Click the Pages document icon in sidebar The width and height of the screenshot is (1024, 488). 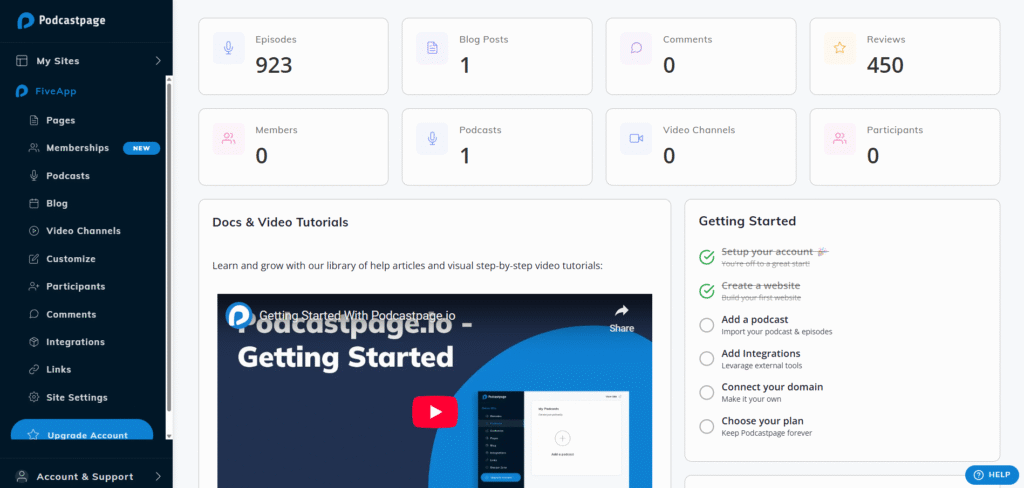point(33,120)
